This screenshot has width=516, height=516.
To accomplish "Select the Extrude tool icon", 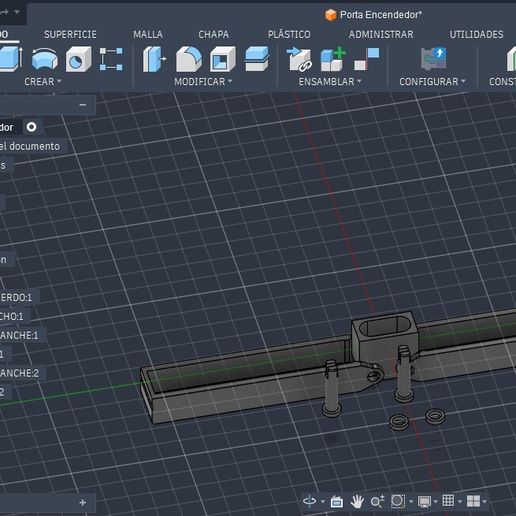I will point(11,59).
